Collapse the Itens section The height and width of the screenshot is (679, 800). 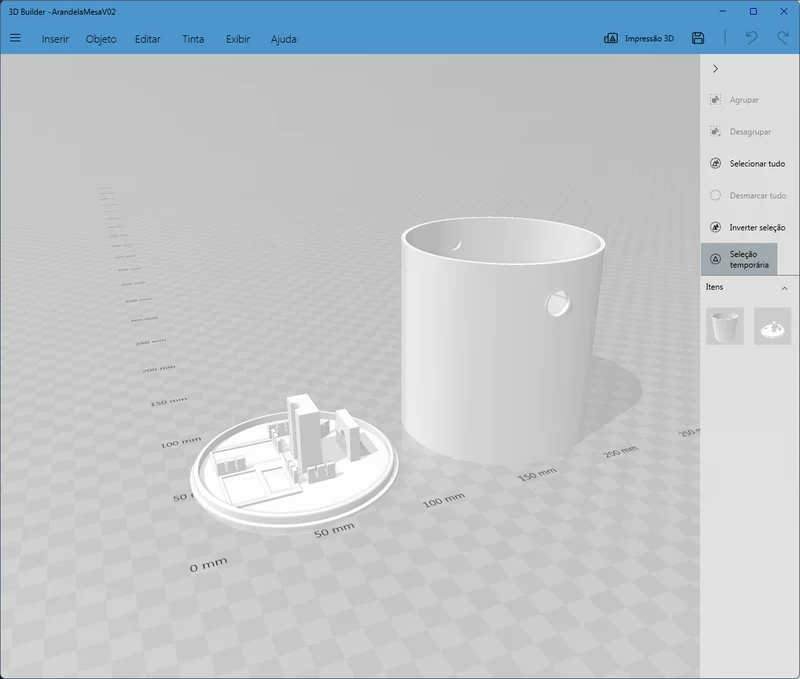pyautogui.click(x=784, y=288)
